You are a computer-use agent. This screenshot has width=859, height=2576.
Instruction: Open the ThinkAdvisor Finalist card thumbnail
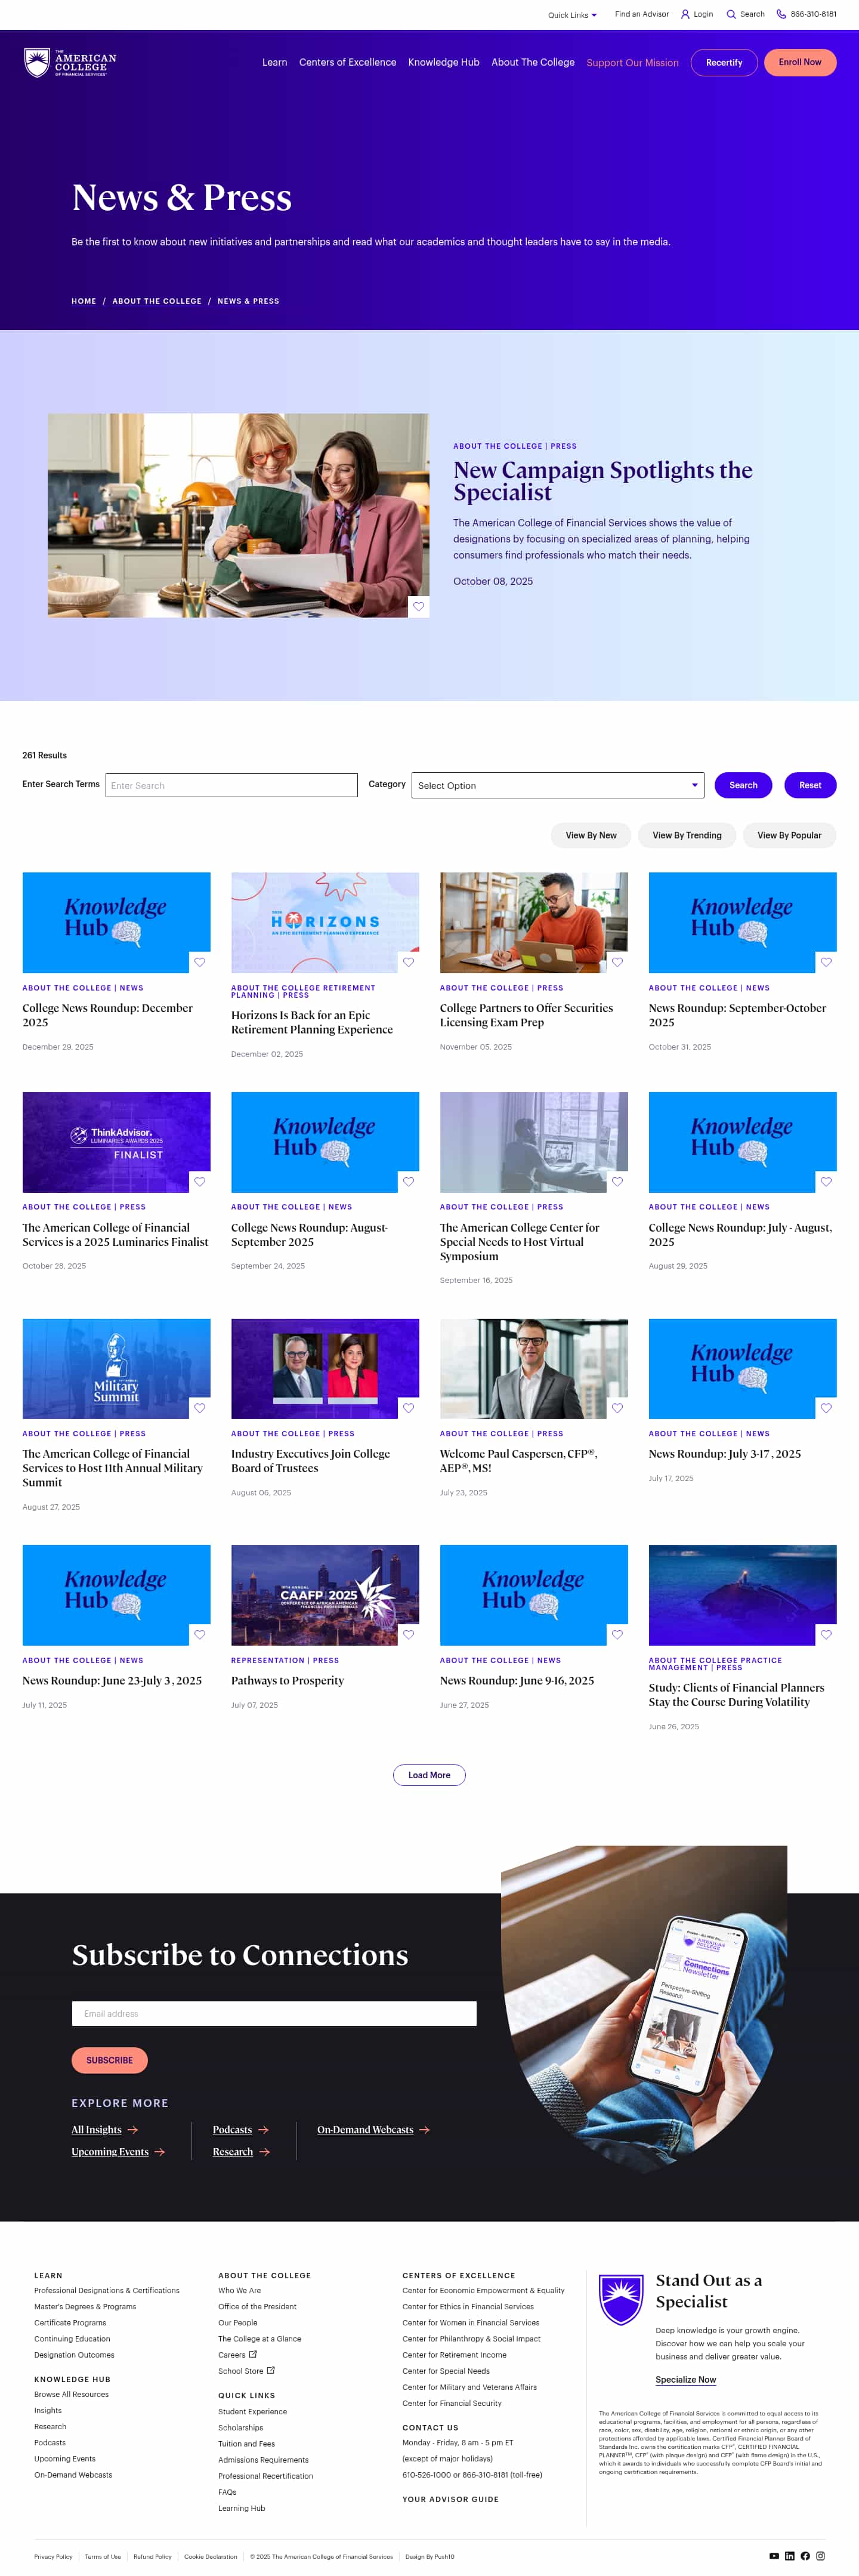tap(117, 1142)
